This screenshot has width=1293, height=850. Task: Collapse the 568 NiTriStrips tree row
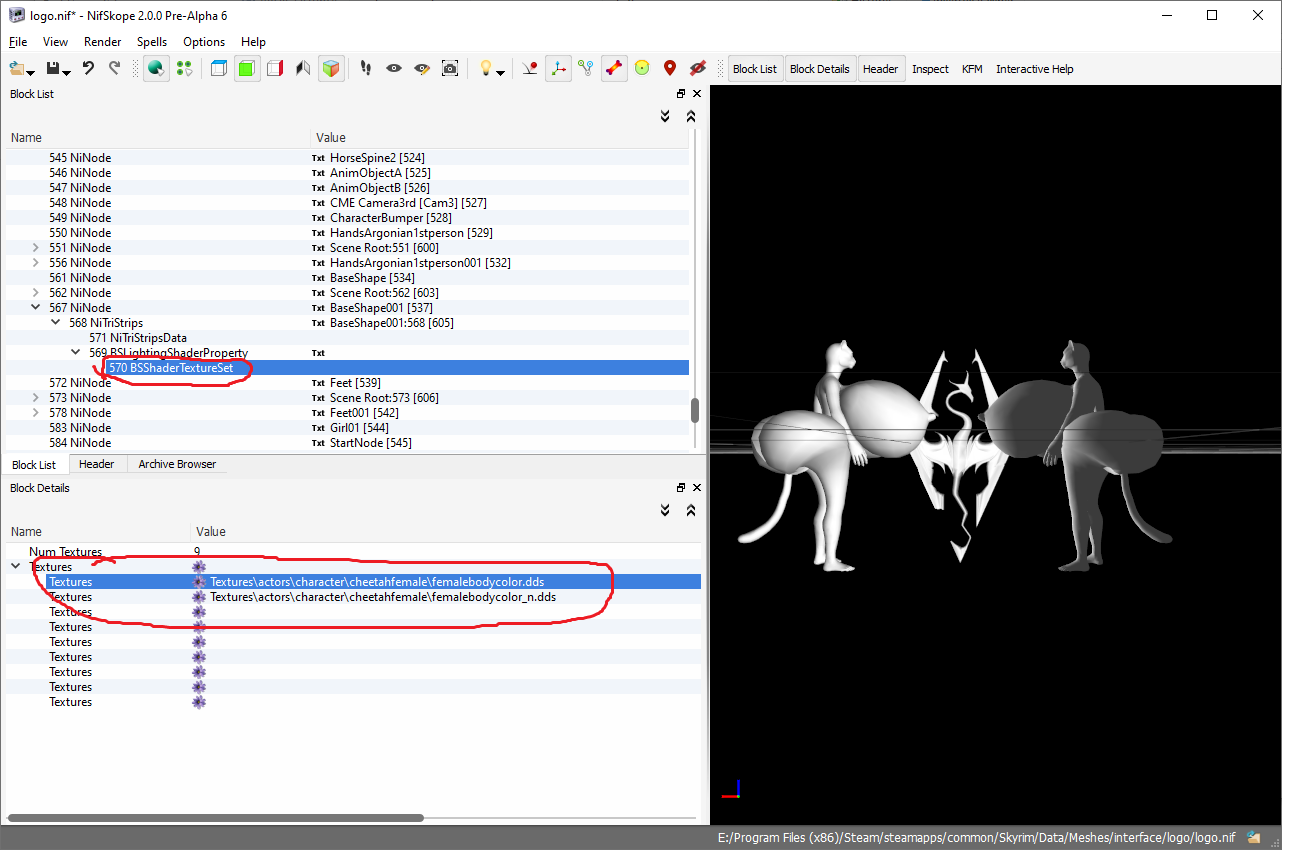pyautogui.click(x=56, y=323)
